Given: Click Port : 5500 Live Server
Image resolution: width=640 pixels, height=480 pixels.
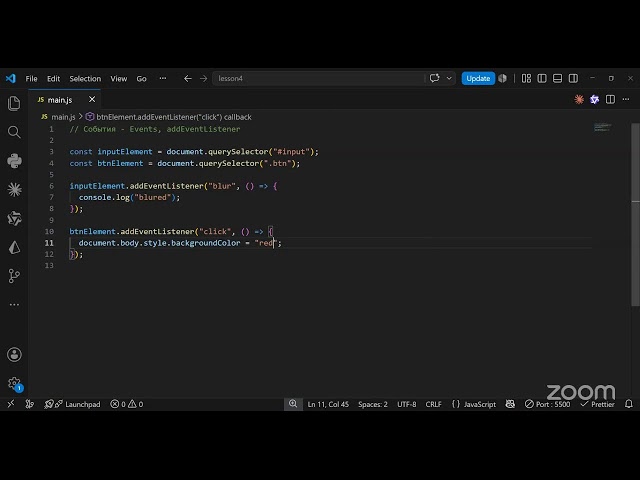Looking at the screenshot, I should tap(547, 404).
